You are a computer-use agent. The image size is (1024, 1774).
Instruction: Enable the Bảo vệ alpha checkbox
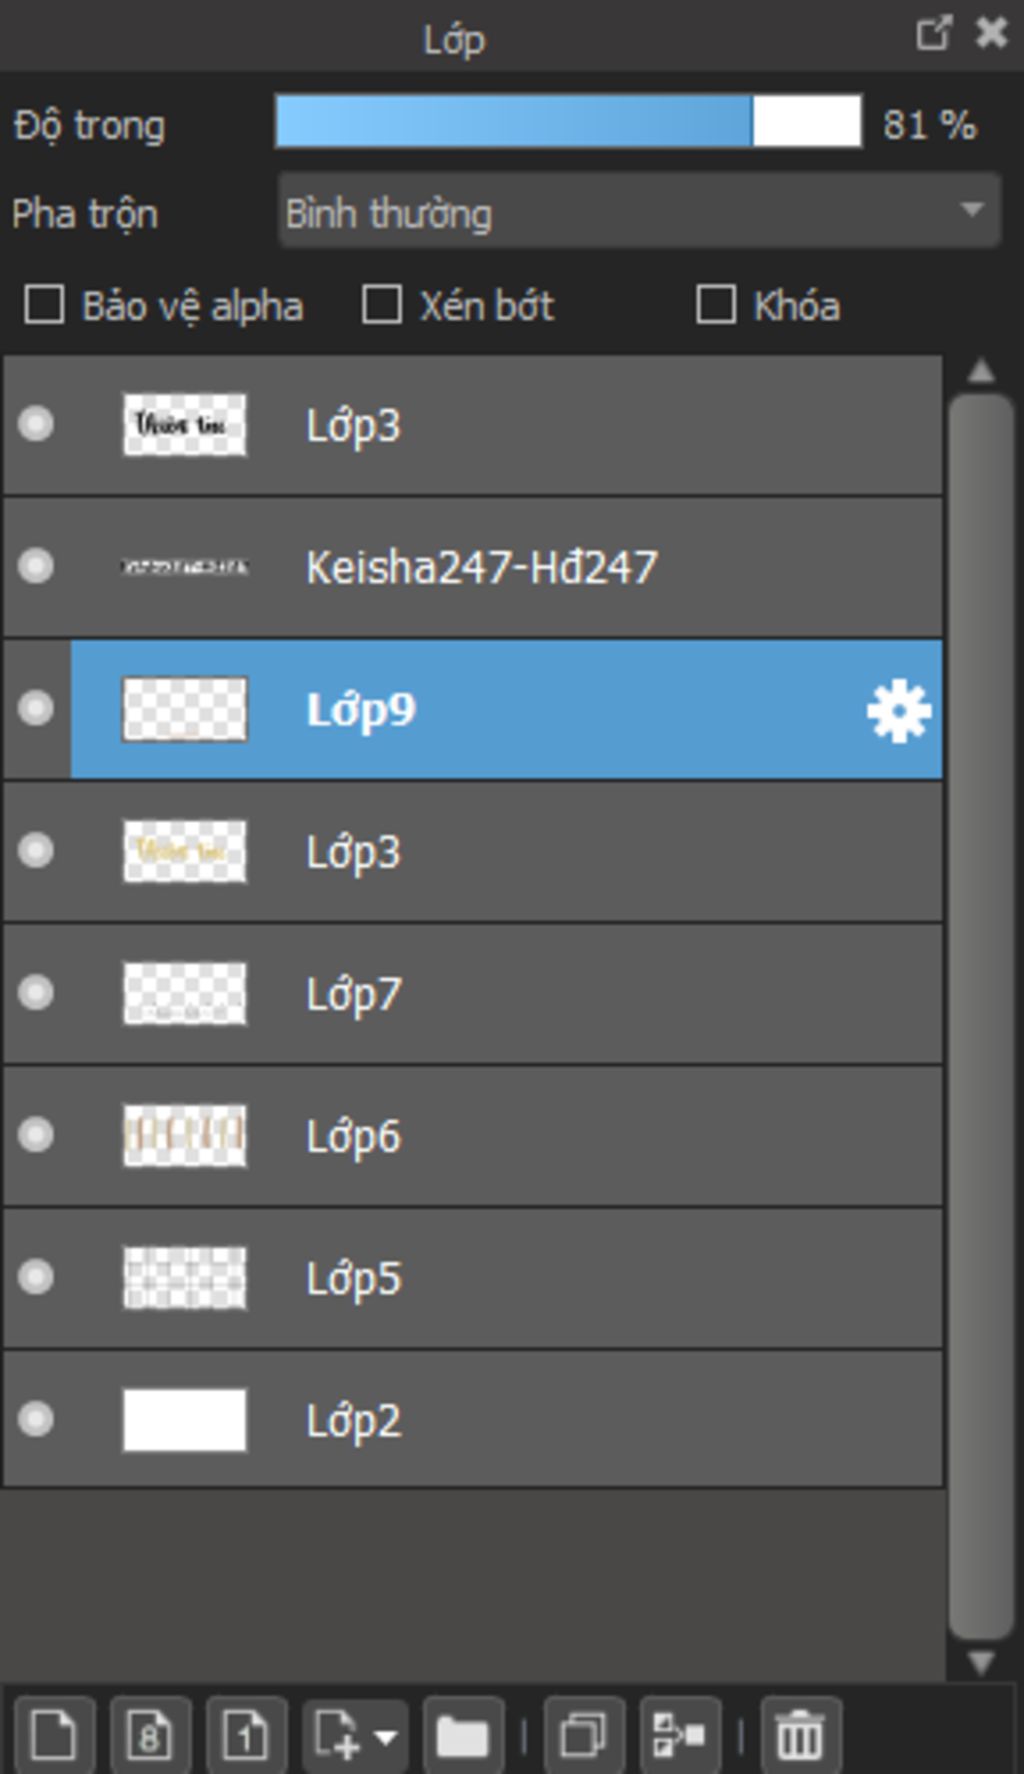pyautogui.click(x=44, y=305)
